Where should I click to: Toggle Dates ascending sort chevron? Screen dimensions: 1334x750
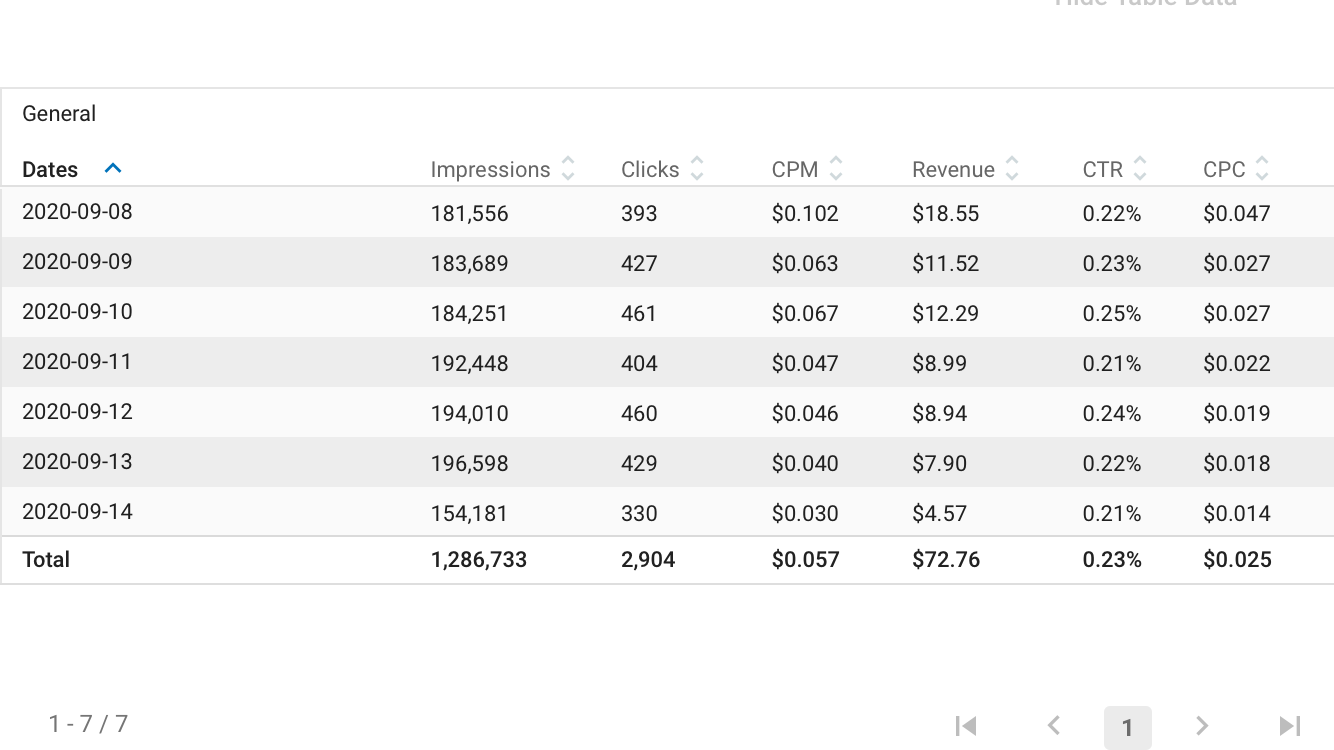[x=113, y=168]
